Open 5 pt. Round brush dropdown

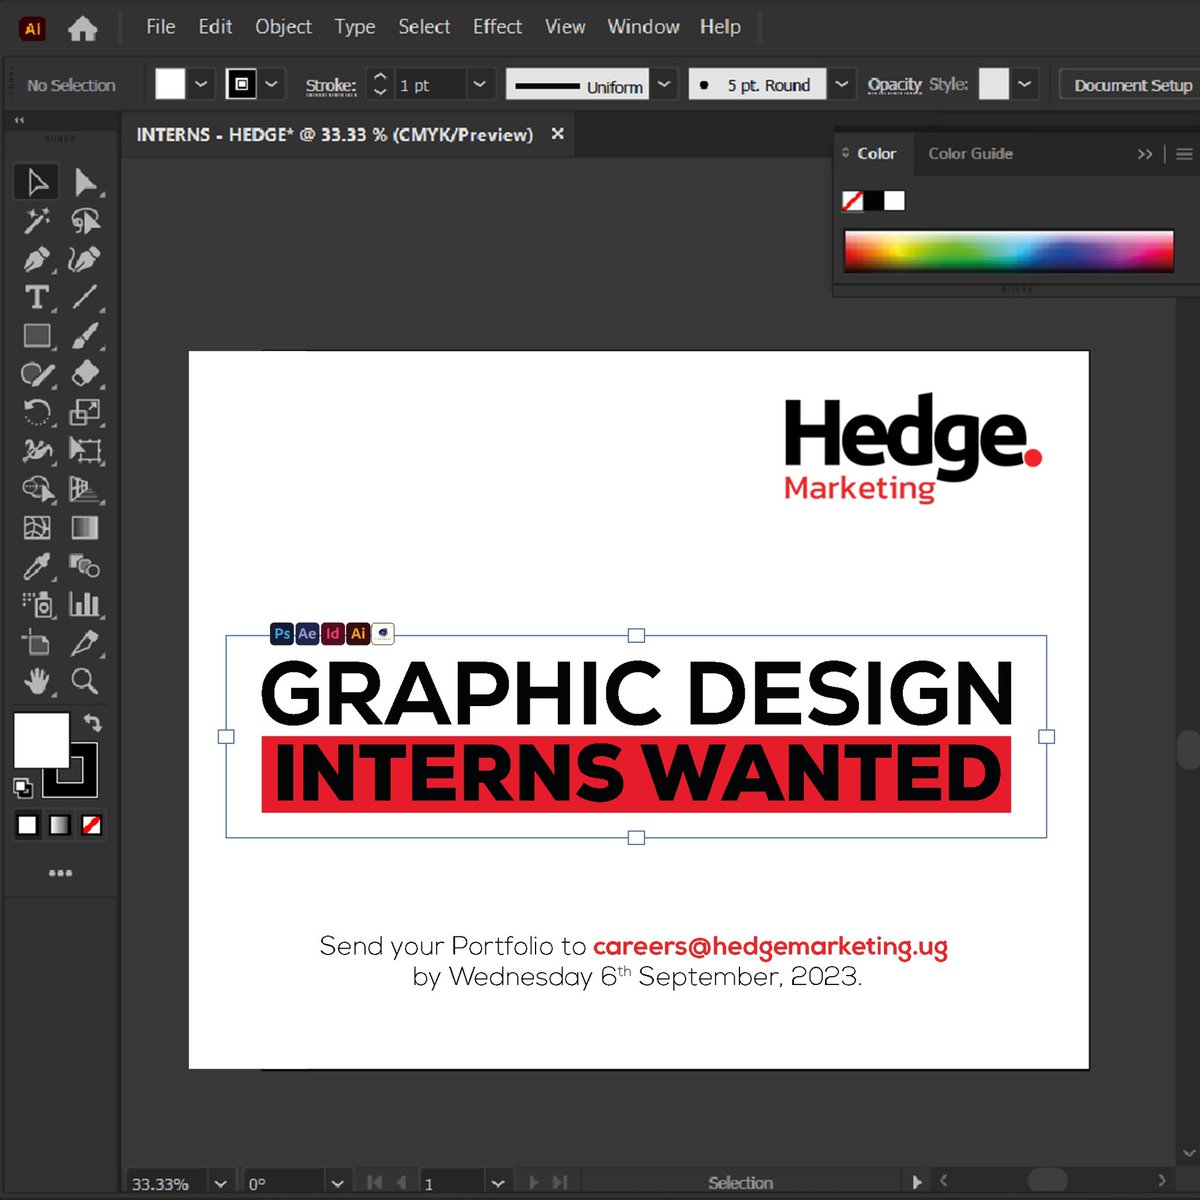(x=842, y=85)
